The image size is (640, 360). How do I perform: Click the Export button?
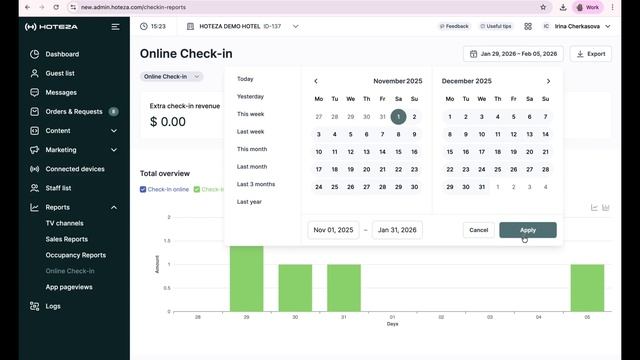tap(591, 54)
